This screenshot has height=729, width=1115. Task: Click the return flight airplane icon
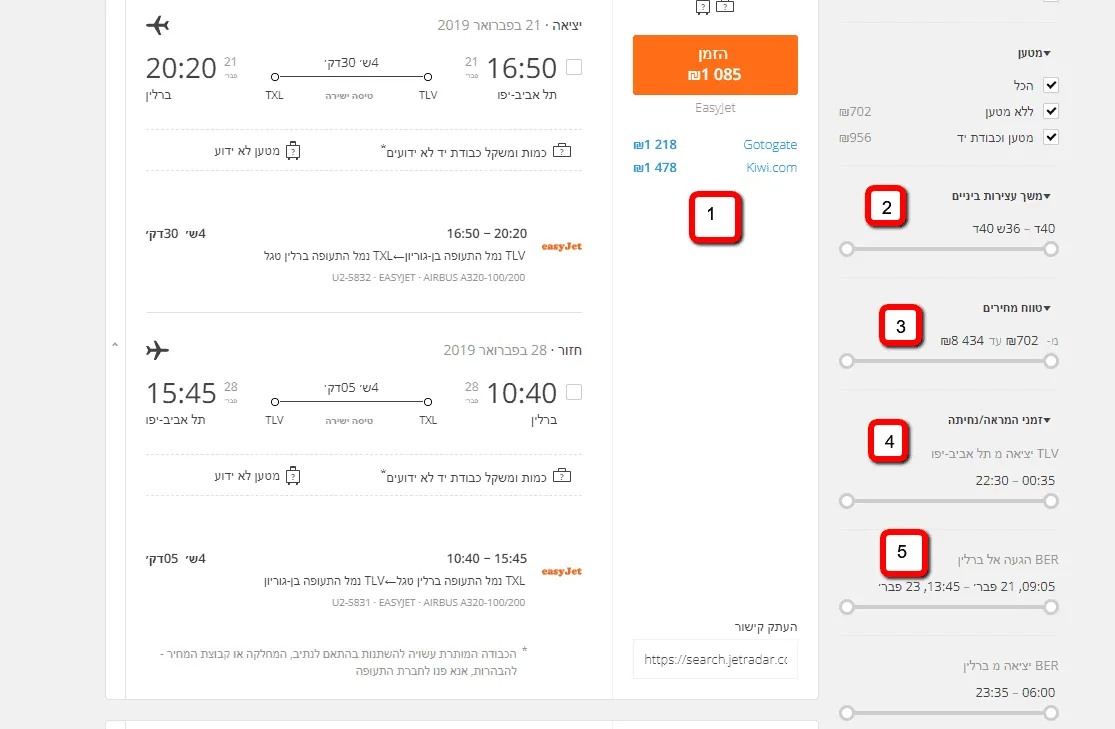pos(158,351)
